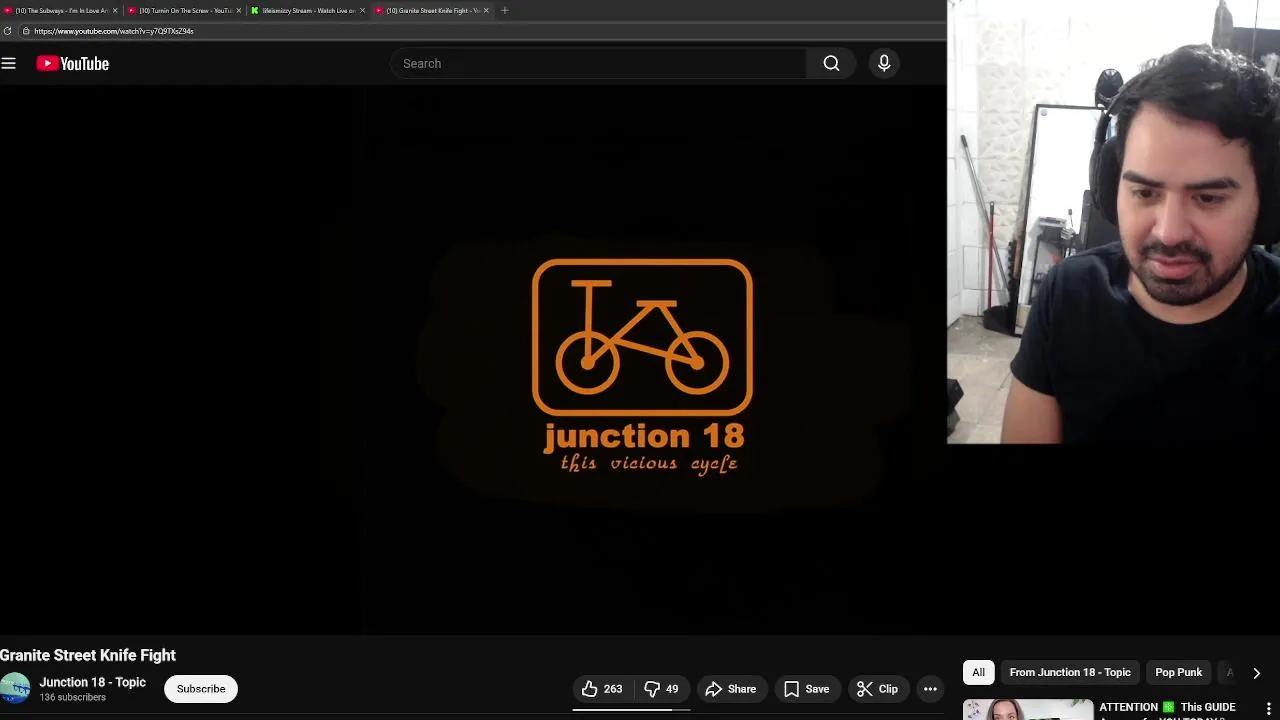Viewport: 1280px width, 720px height.
Task: Like the video with thumbs up
Action: click(x=602, y=689)
